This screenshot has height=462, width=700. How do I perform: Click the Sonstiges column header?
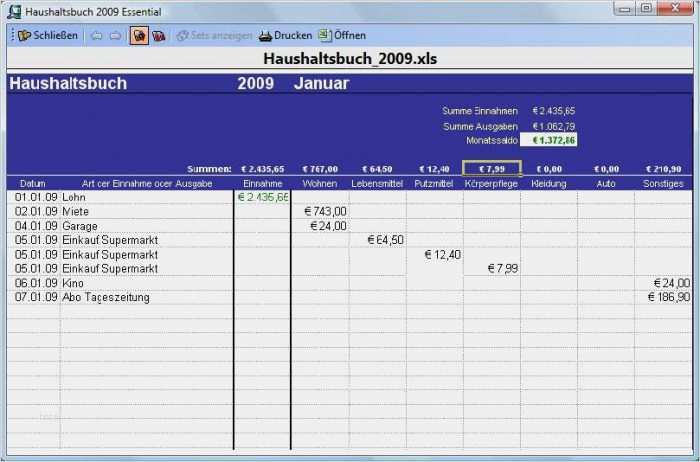coord(663,183)
